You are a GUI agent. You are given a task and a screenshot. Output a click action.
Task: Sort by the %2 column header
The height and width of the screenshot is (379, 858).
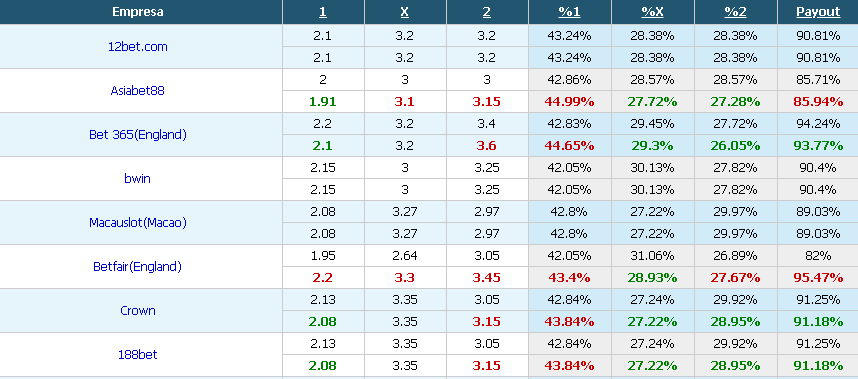tap(735, 12)
